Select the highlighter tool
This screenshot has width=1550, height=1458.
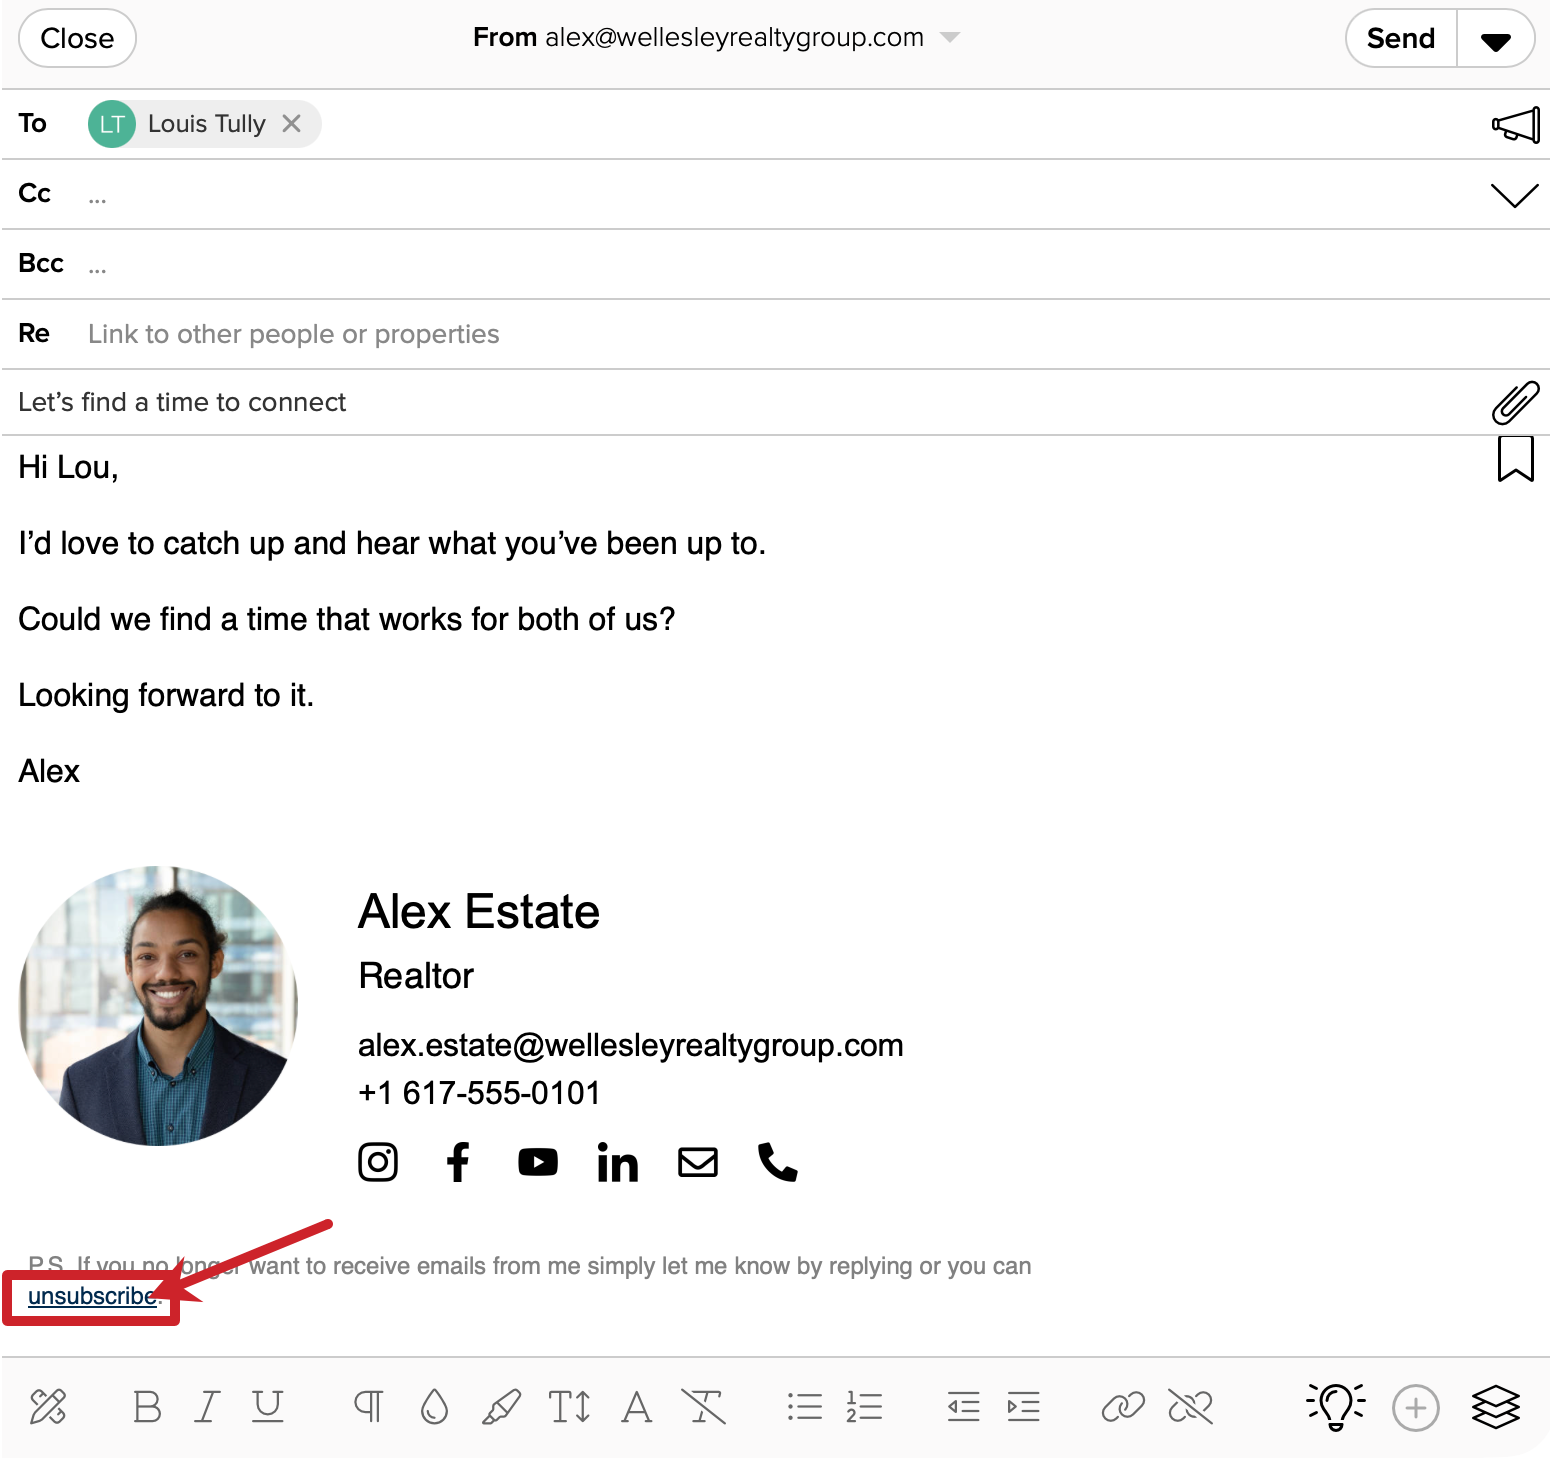point(502,1407)
